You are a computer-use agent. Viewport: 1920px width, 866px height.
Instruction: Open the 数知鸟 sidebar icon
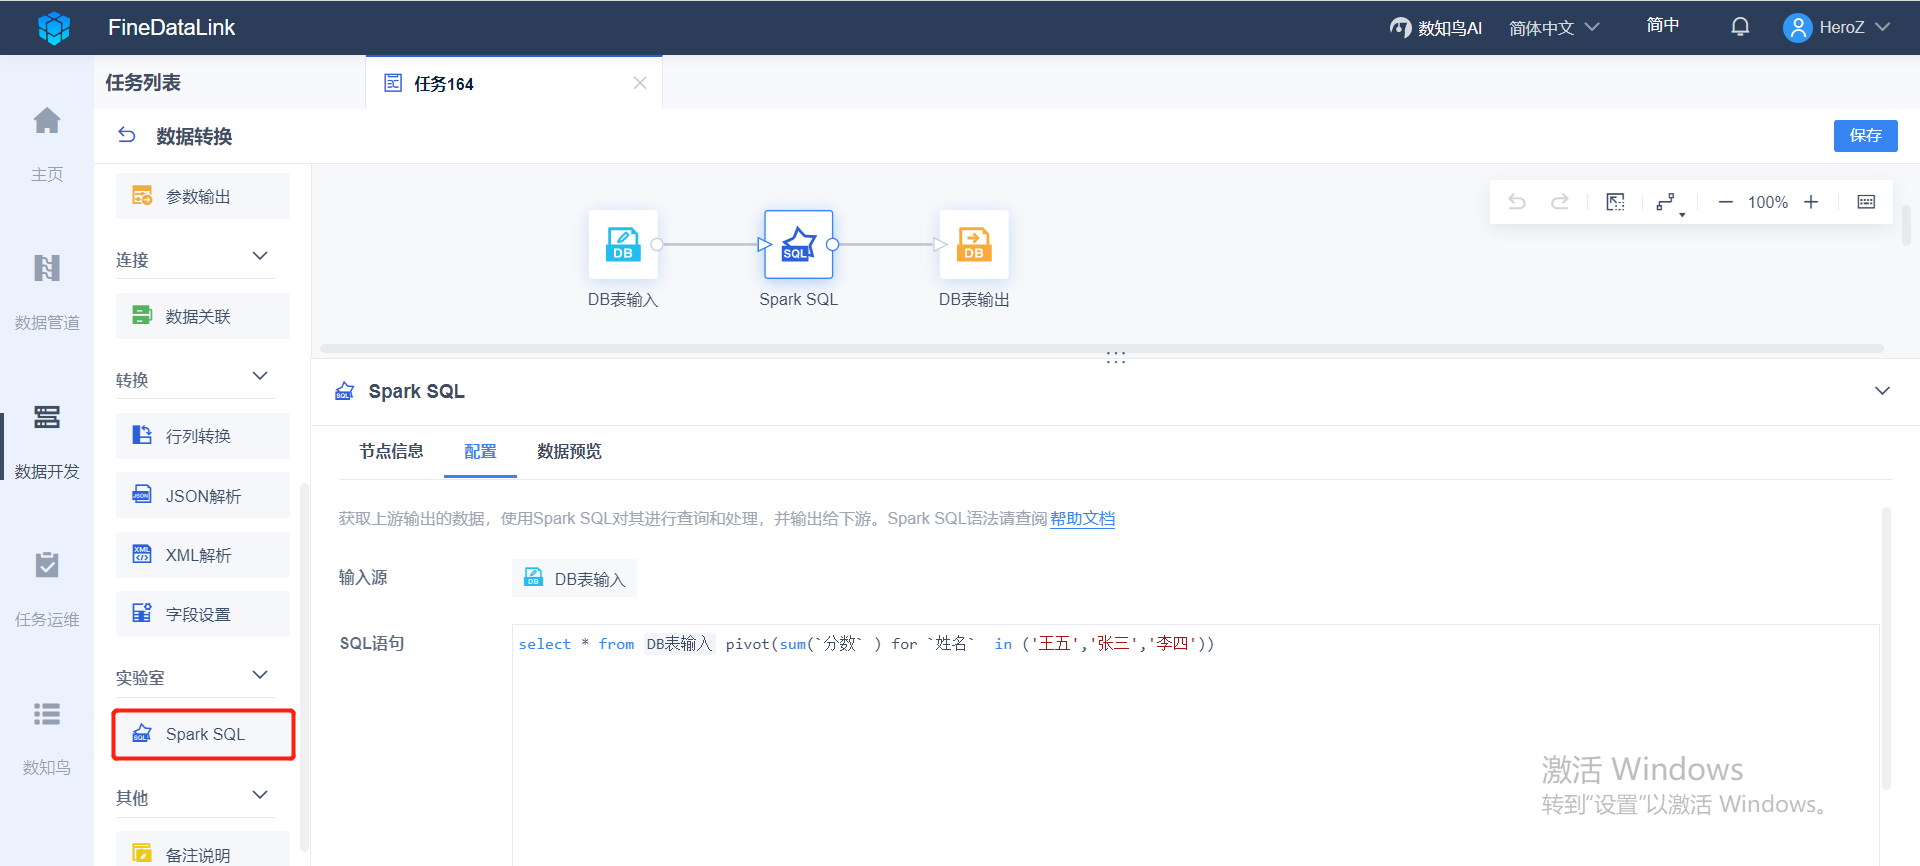(47, 714)
